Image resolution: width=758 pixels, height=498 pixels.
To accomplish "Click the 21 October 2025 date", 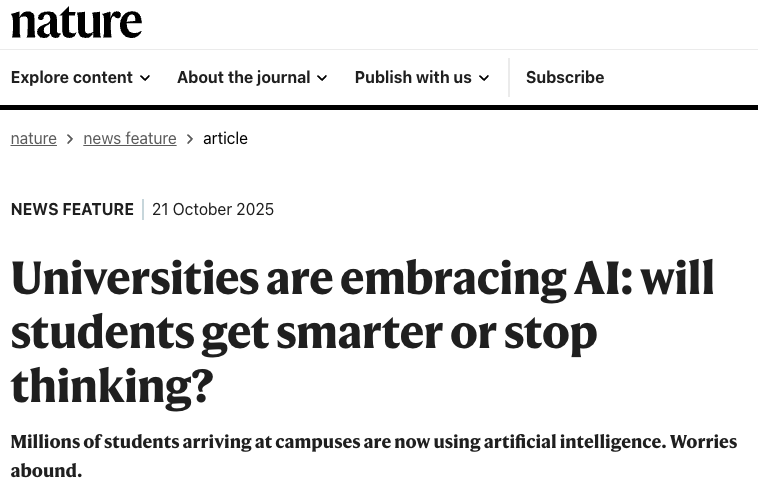I will 213,209.
